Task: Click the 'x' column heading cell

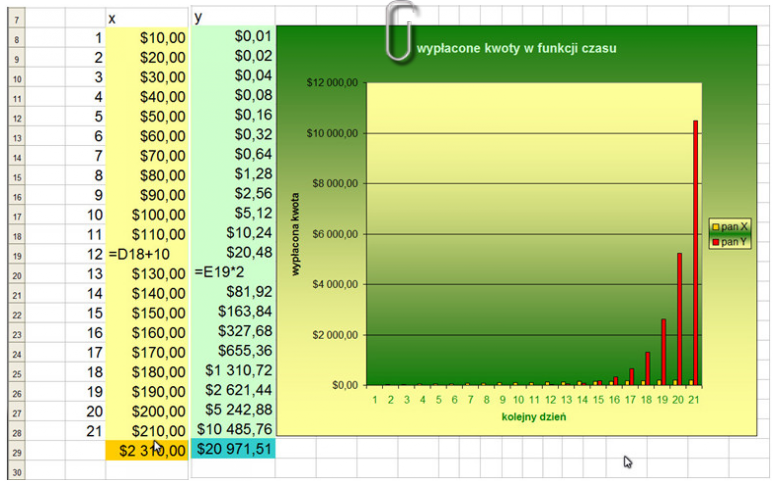Action: (147, 18)
